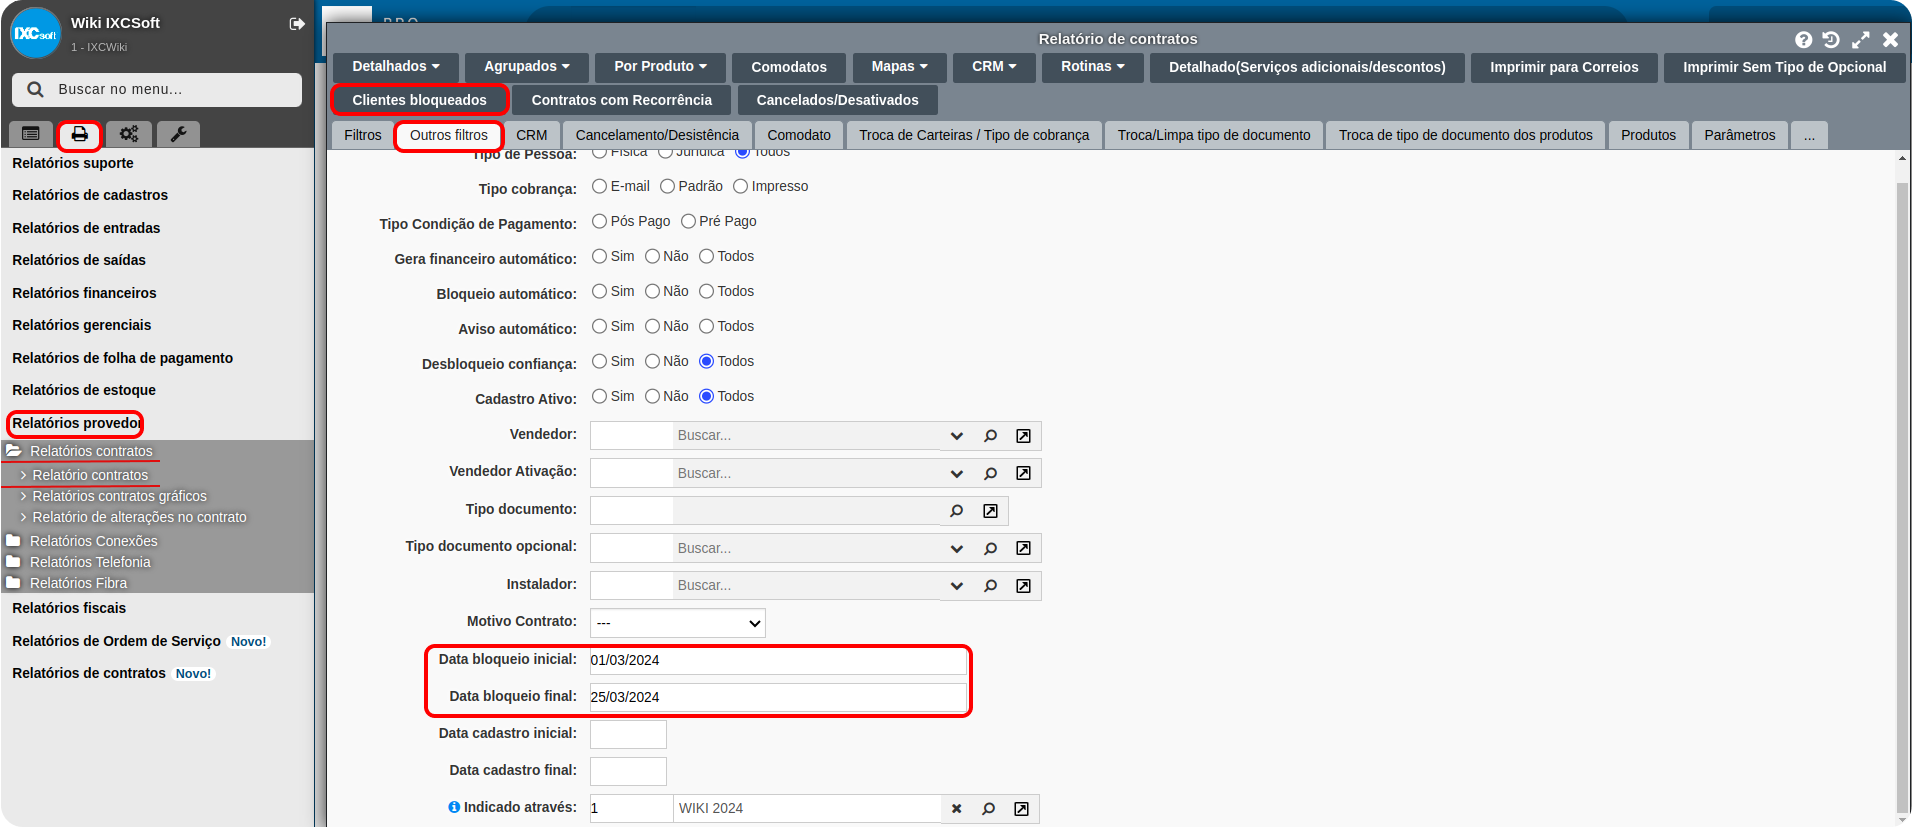The height and width of the screenshot is (827, 1912).
Task: Switch to the Parâmetros tab
Action: point(1740,135)
